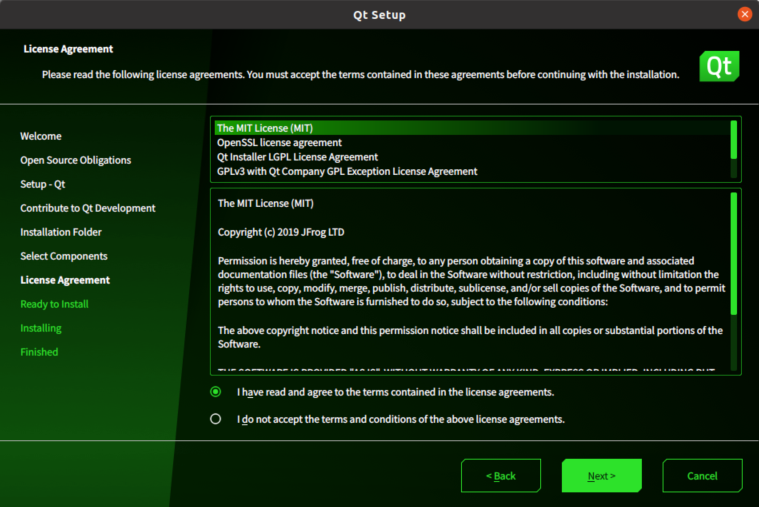Click Finished sidebar step
The width and height of the screenshot is (759, 507).
pos(39,352)
